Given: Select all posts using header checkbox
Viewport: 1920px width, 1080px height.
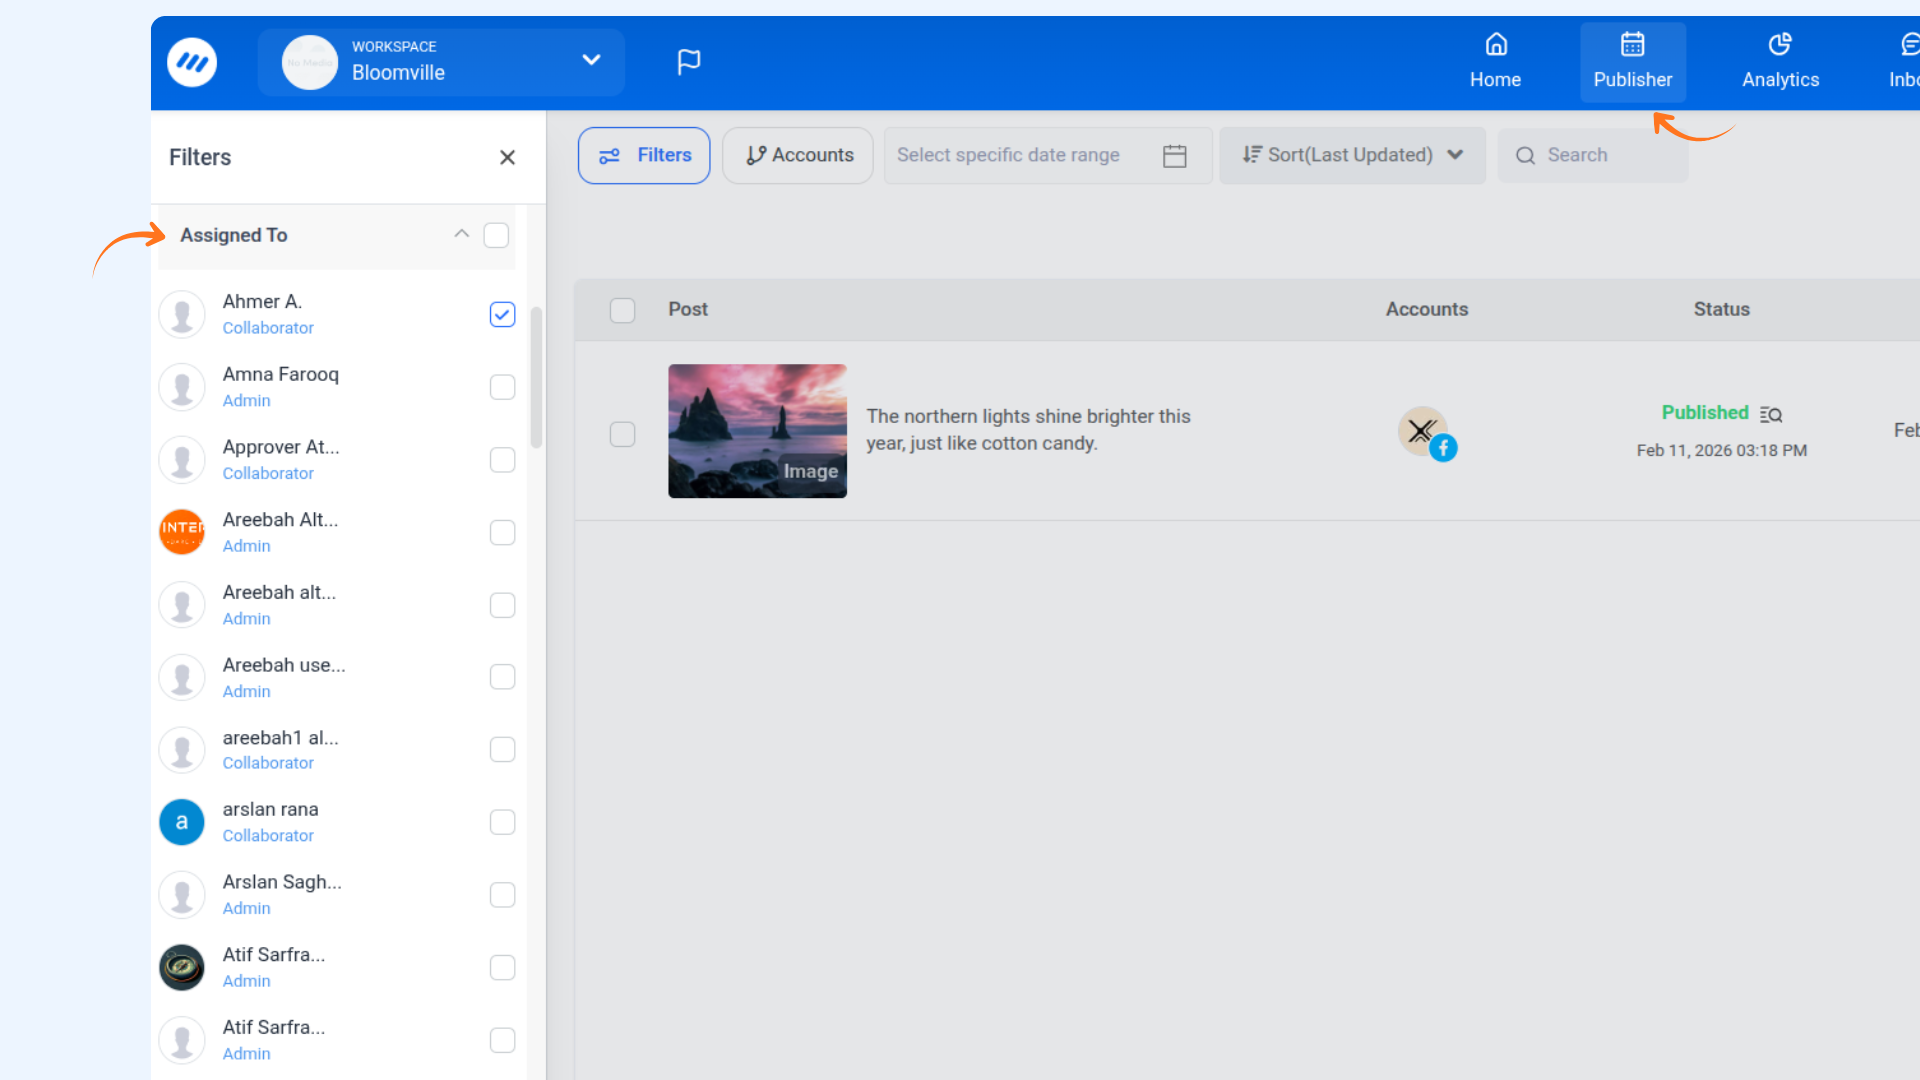Looking at the screenshot, I should tap(622, 310).
